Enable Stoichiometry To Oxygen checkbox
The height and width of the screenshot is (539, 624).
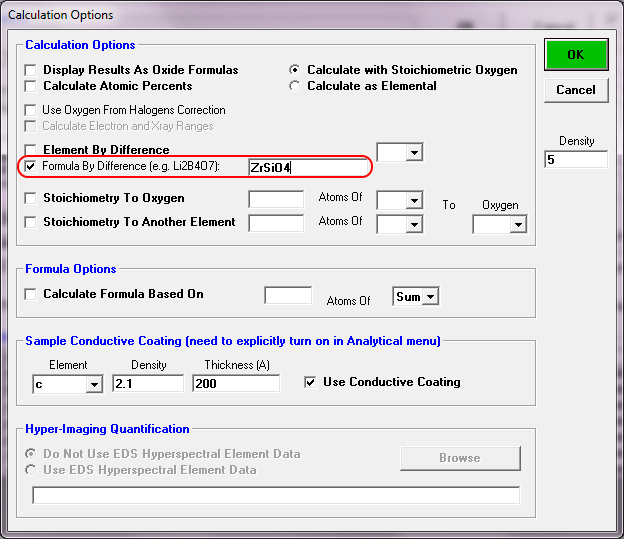[x=32, y=198]
